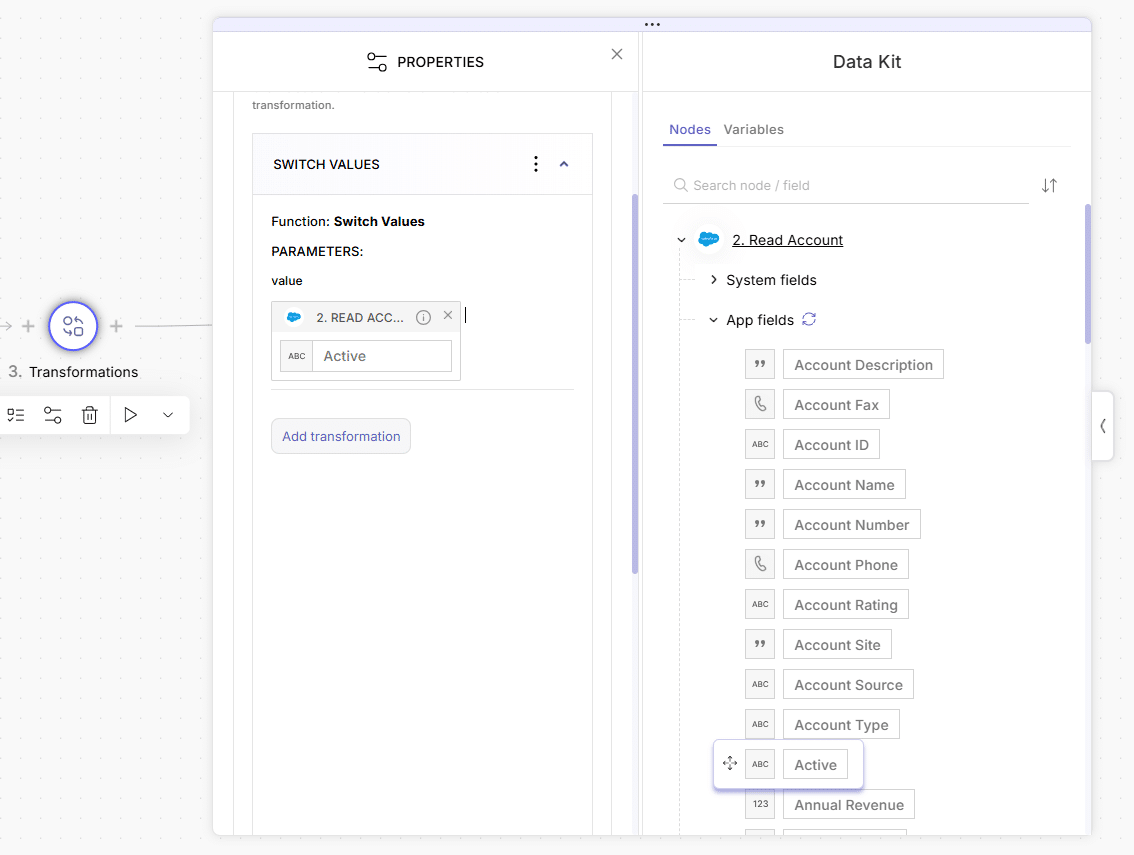
Task: Collapse the Switch Values section
Action: (x=564, y=164)
